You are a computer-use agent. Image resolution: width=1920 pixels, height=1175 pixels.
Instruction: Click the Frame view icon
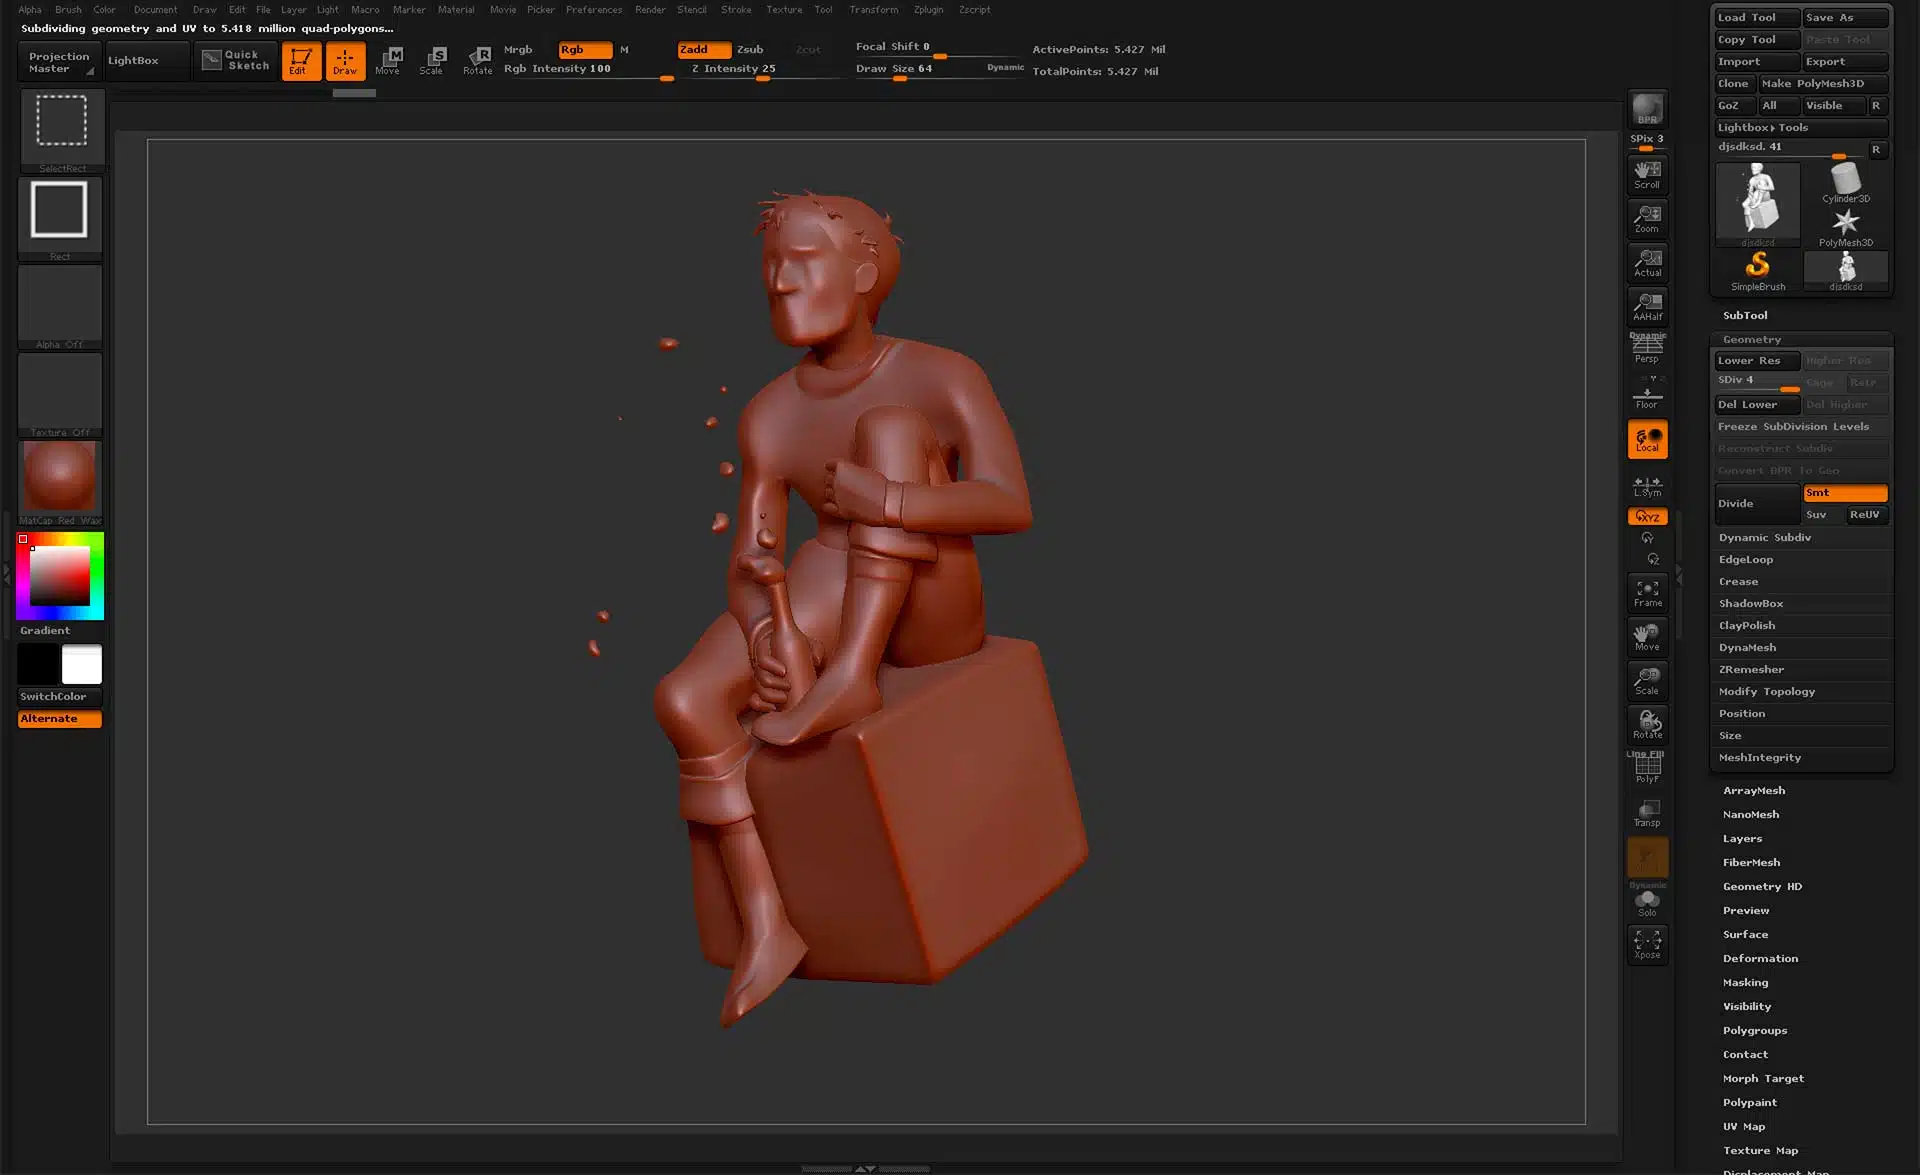1647,593
